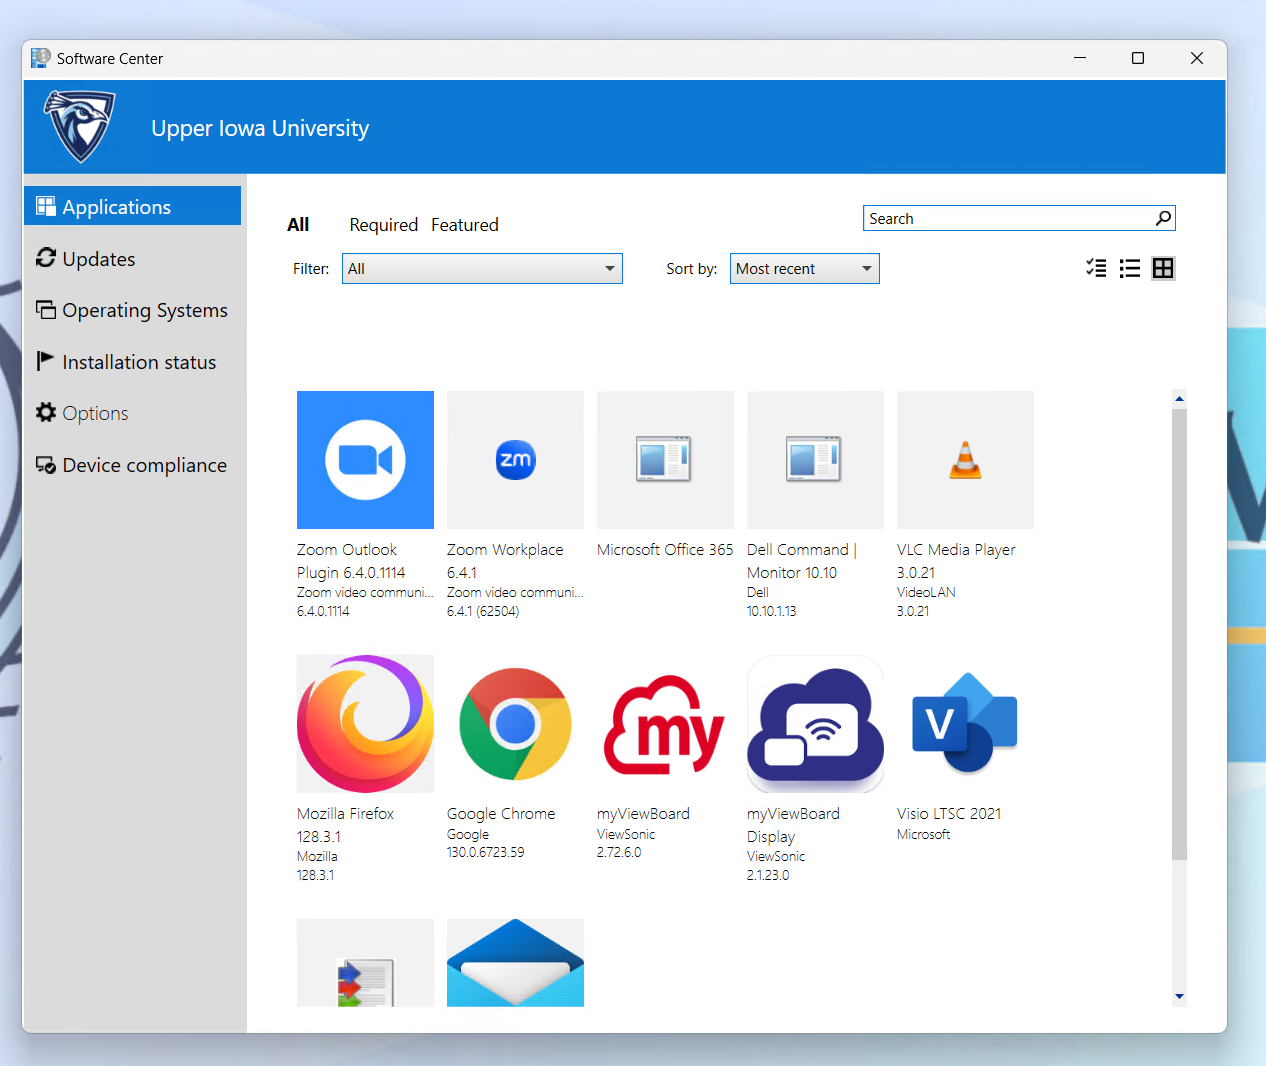This screenshot has width=1266, height=1066.
Task: View the Installation status page label
Action: [x=139, y=362]
